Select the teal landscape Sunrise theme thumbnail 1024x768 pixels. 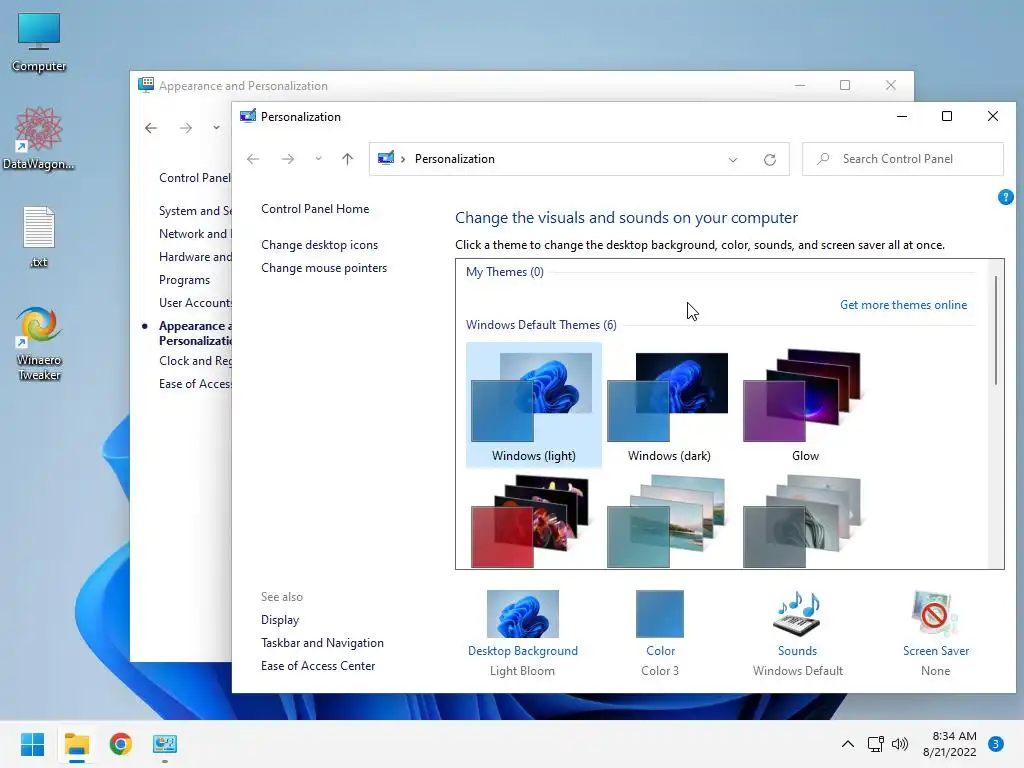coord(667,521)
